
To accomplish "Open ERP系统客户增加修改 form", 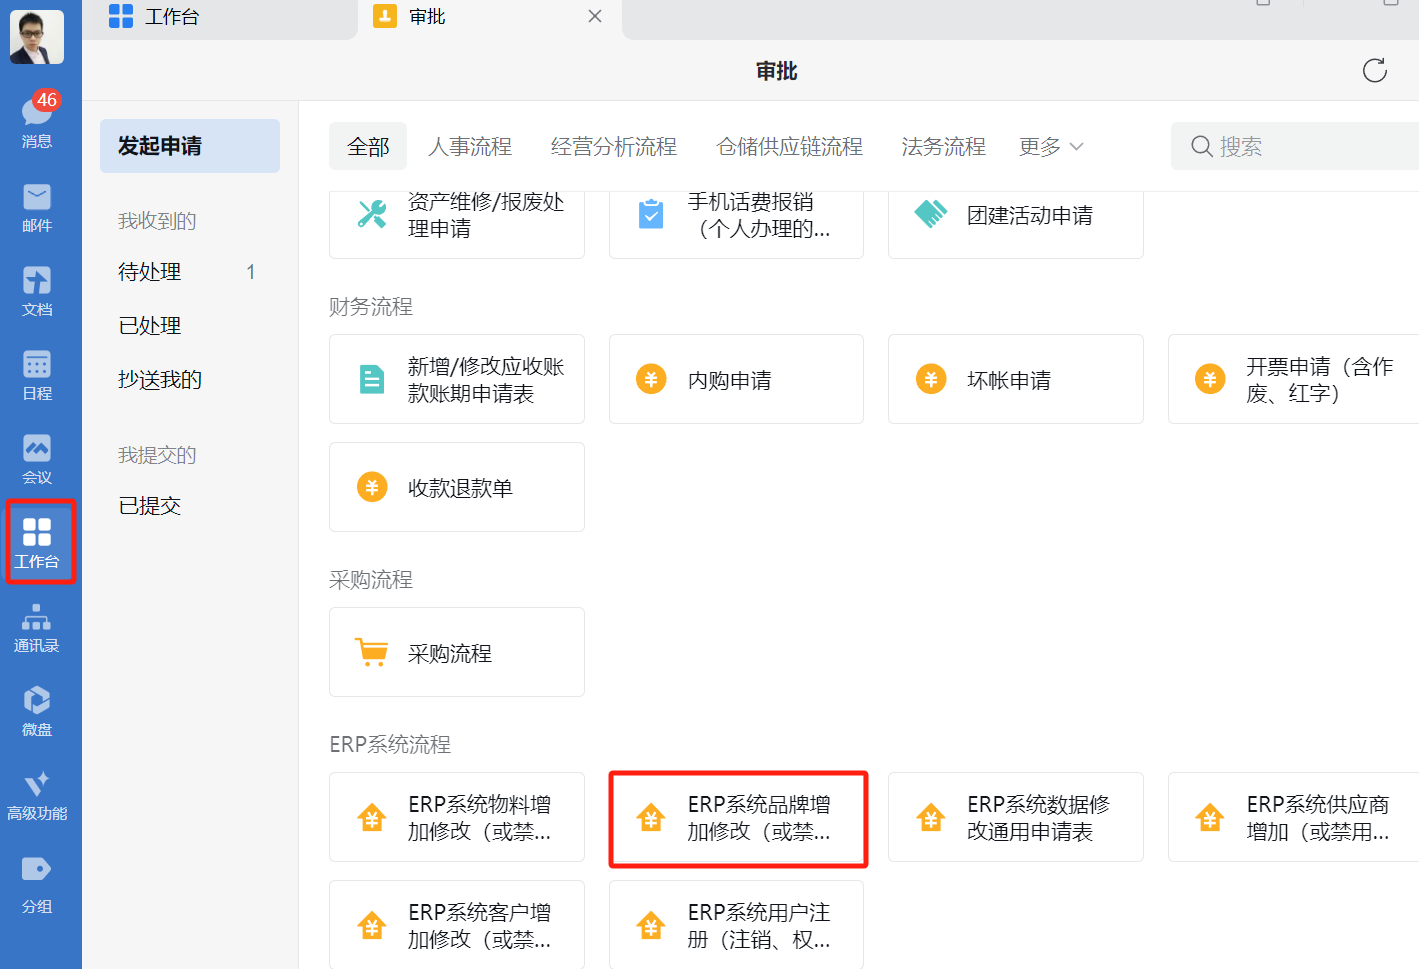I will 457,925.
